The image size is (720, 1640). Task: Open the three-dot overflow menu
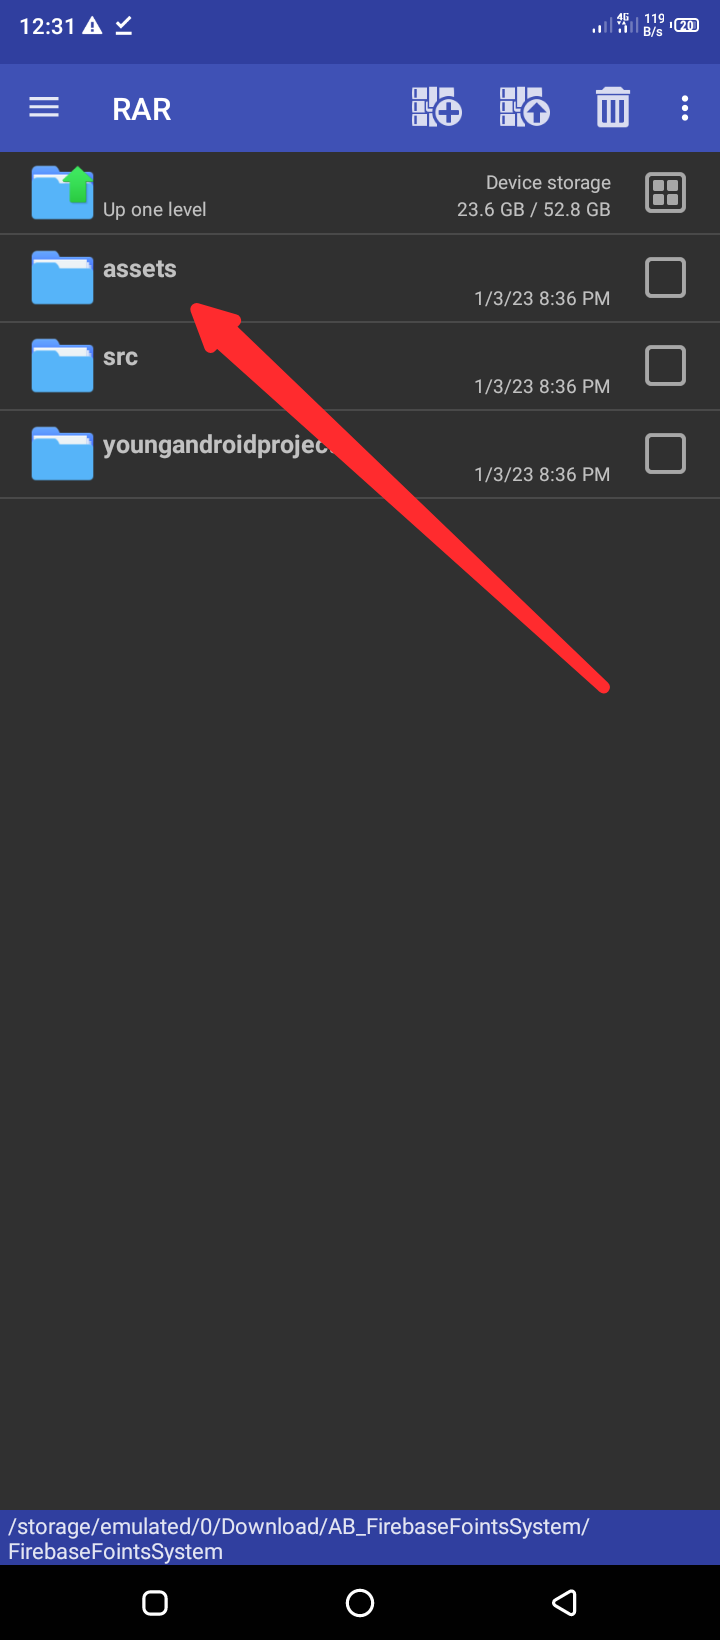click(x=685, y=108)
